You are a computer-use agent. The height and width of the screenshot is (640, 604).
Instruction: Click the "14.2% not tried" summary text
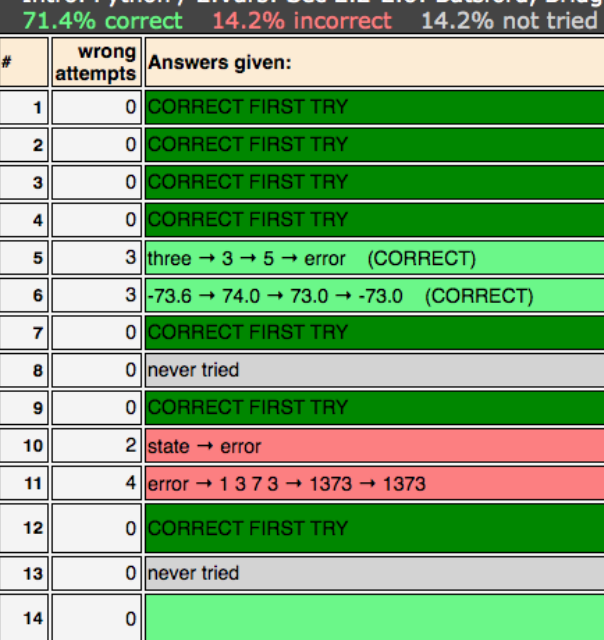[508, 21]
